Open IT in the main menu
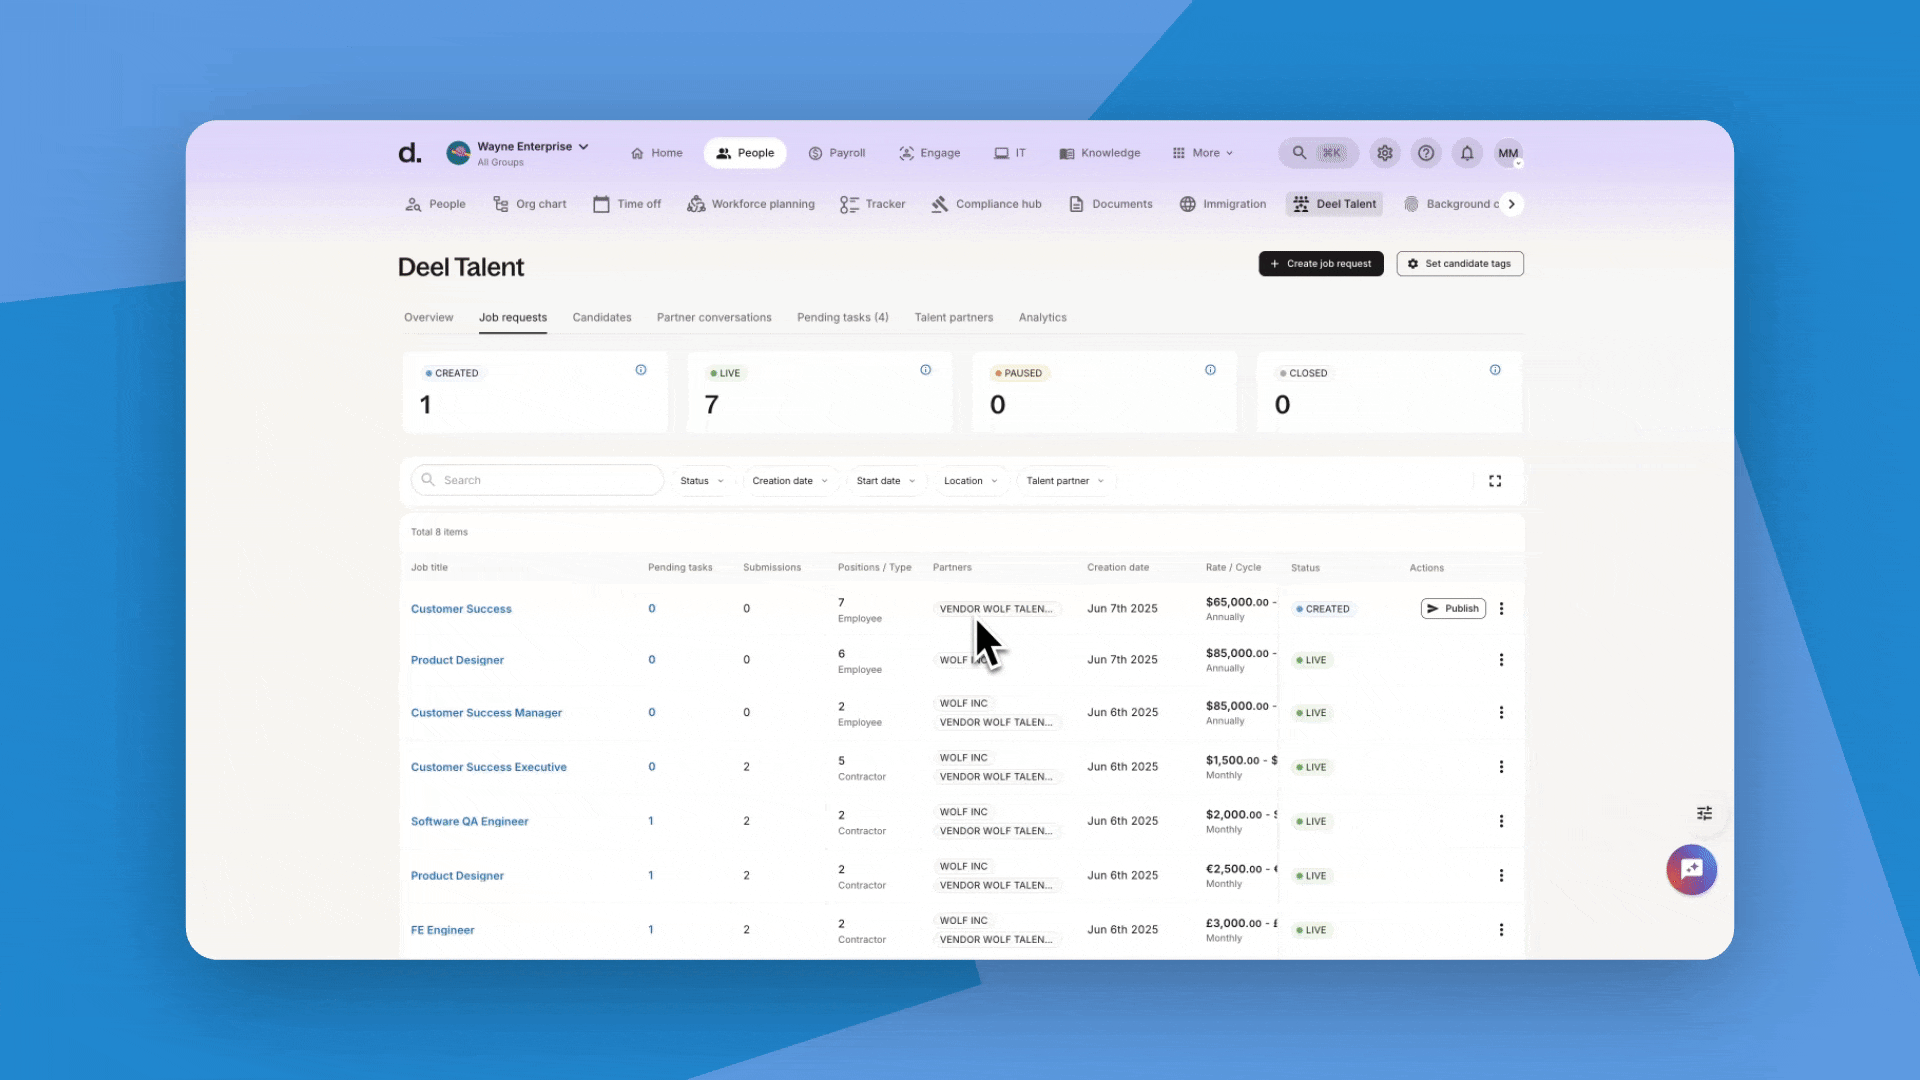Image resolution: width=1920 pixels, height=1080 pixels. pos(1010,153)
